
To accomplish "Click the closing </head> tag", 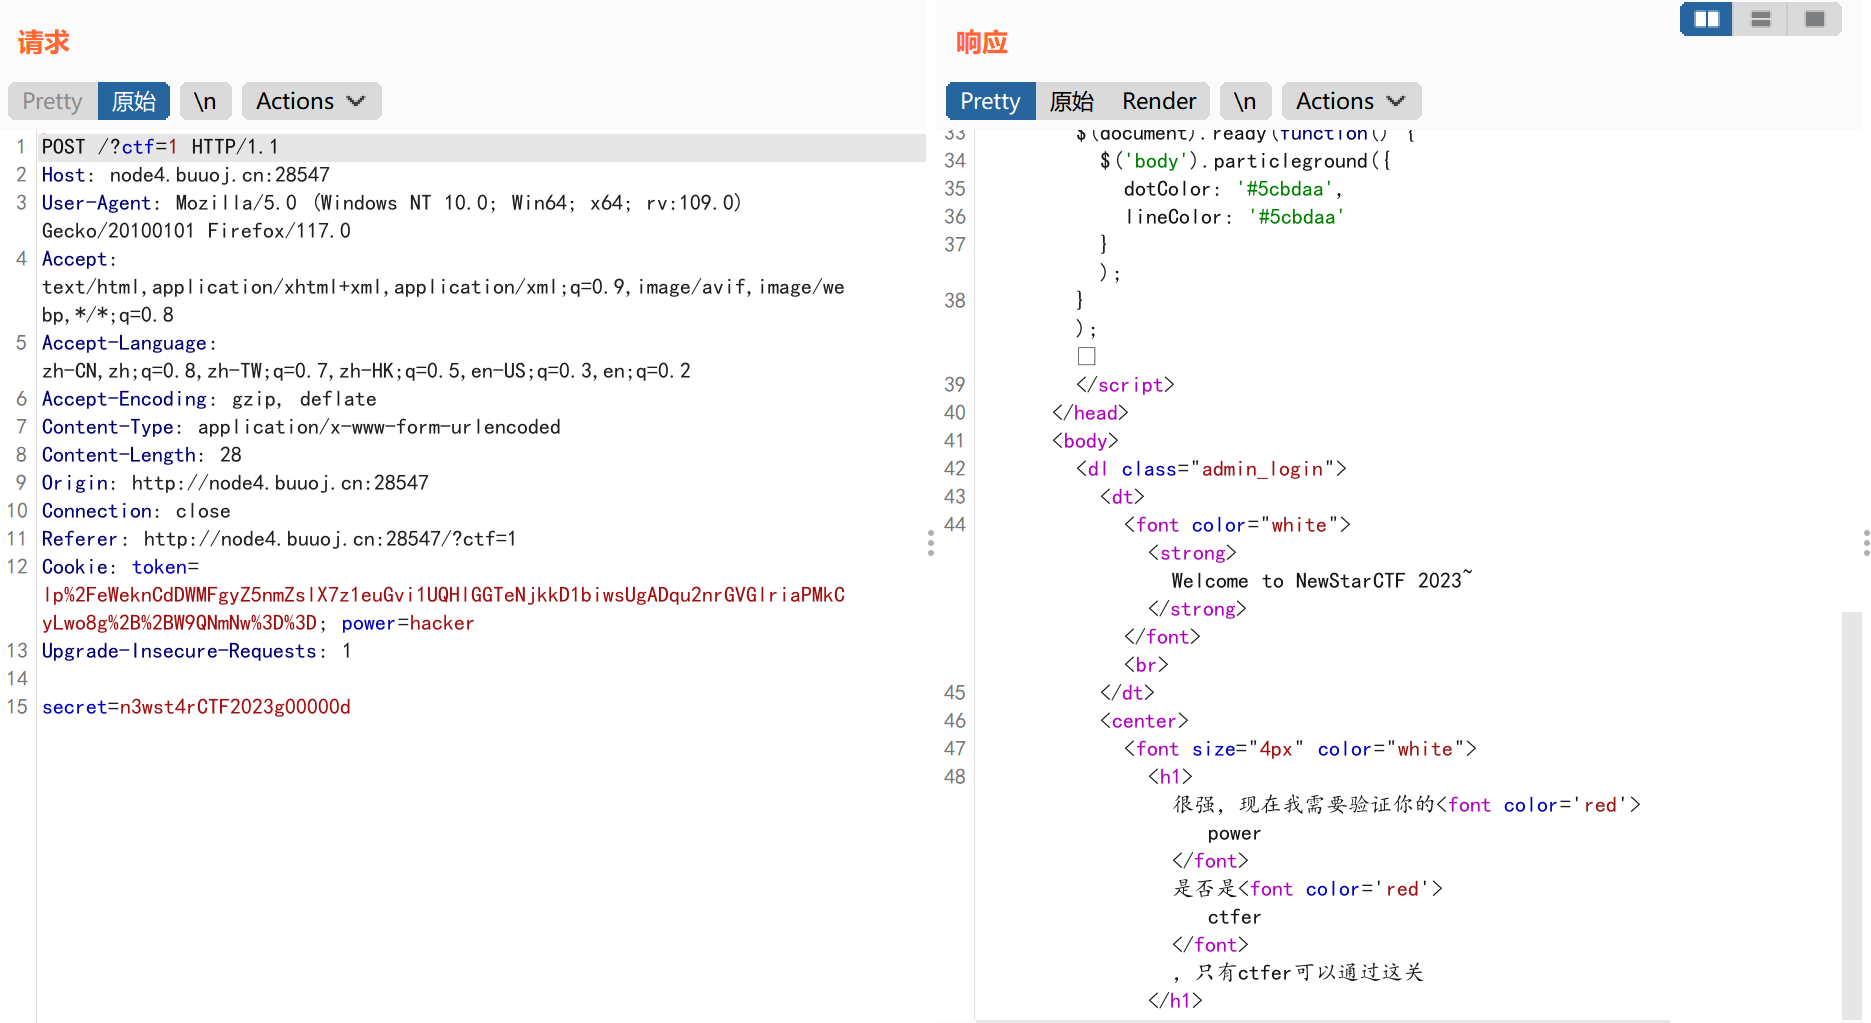I will pos(1090,413).
